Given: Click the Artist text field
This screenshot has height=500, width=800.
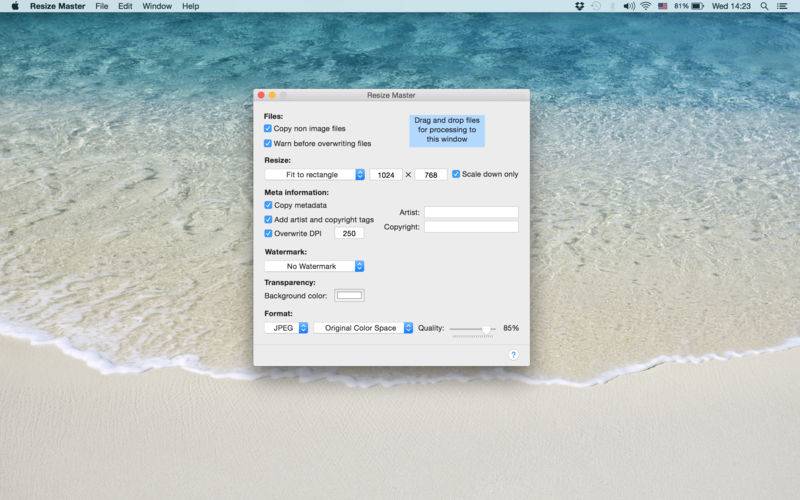Looking at the screenshot, I should [471, 212].
